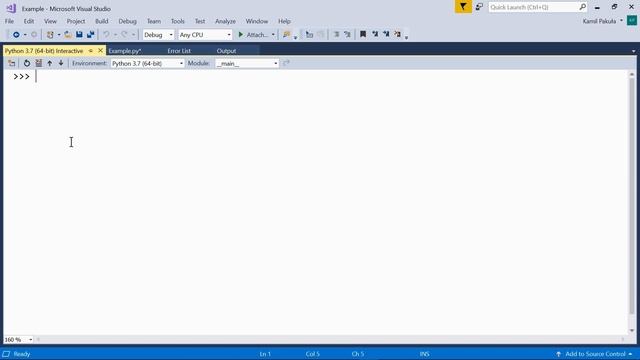Open the document tabs overflow arrow
The height and width of the screenshot is (360, 640).
pos(633,51)
